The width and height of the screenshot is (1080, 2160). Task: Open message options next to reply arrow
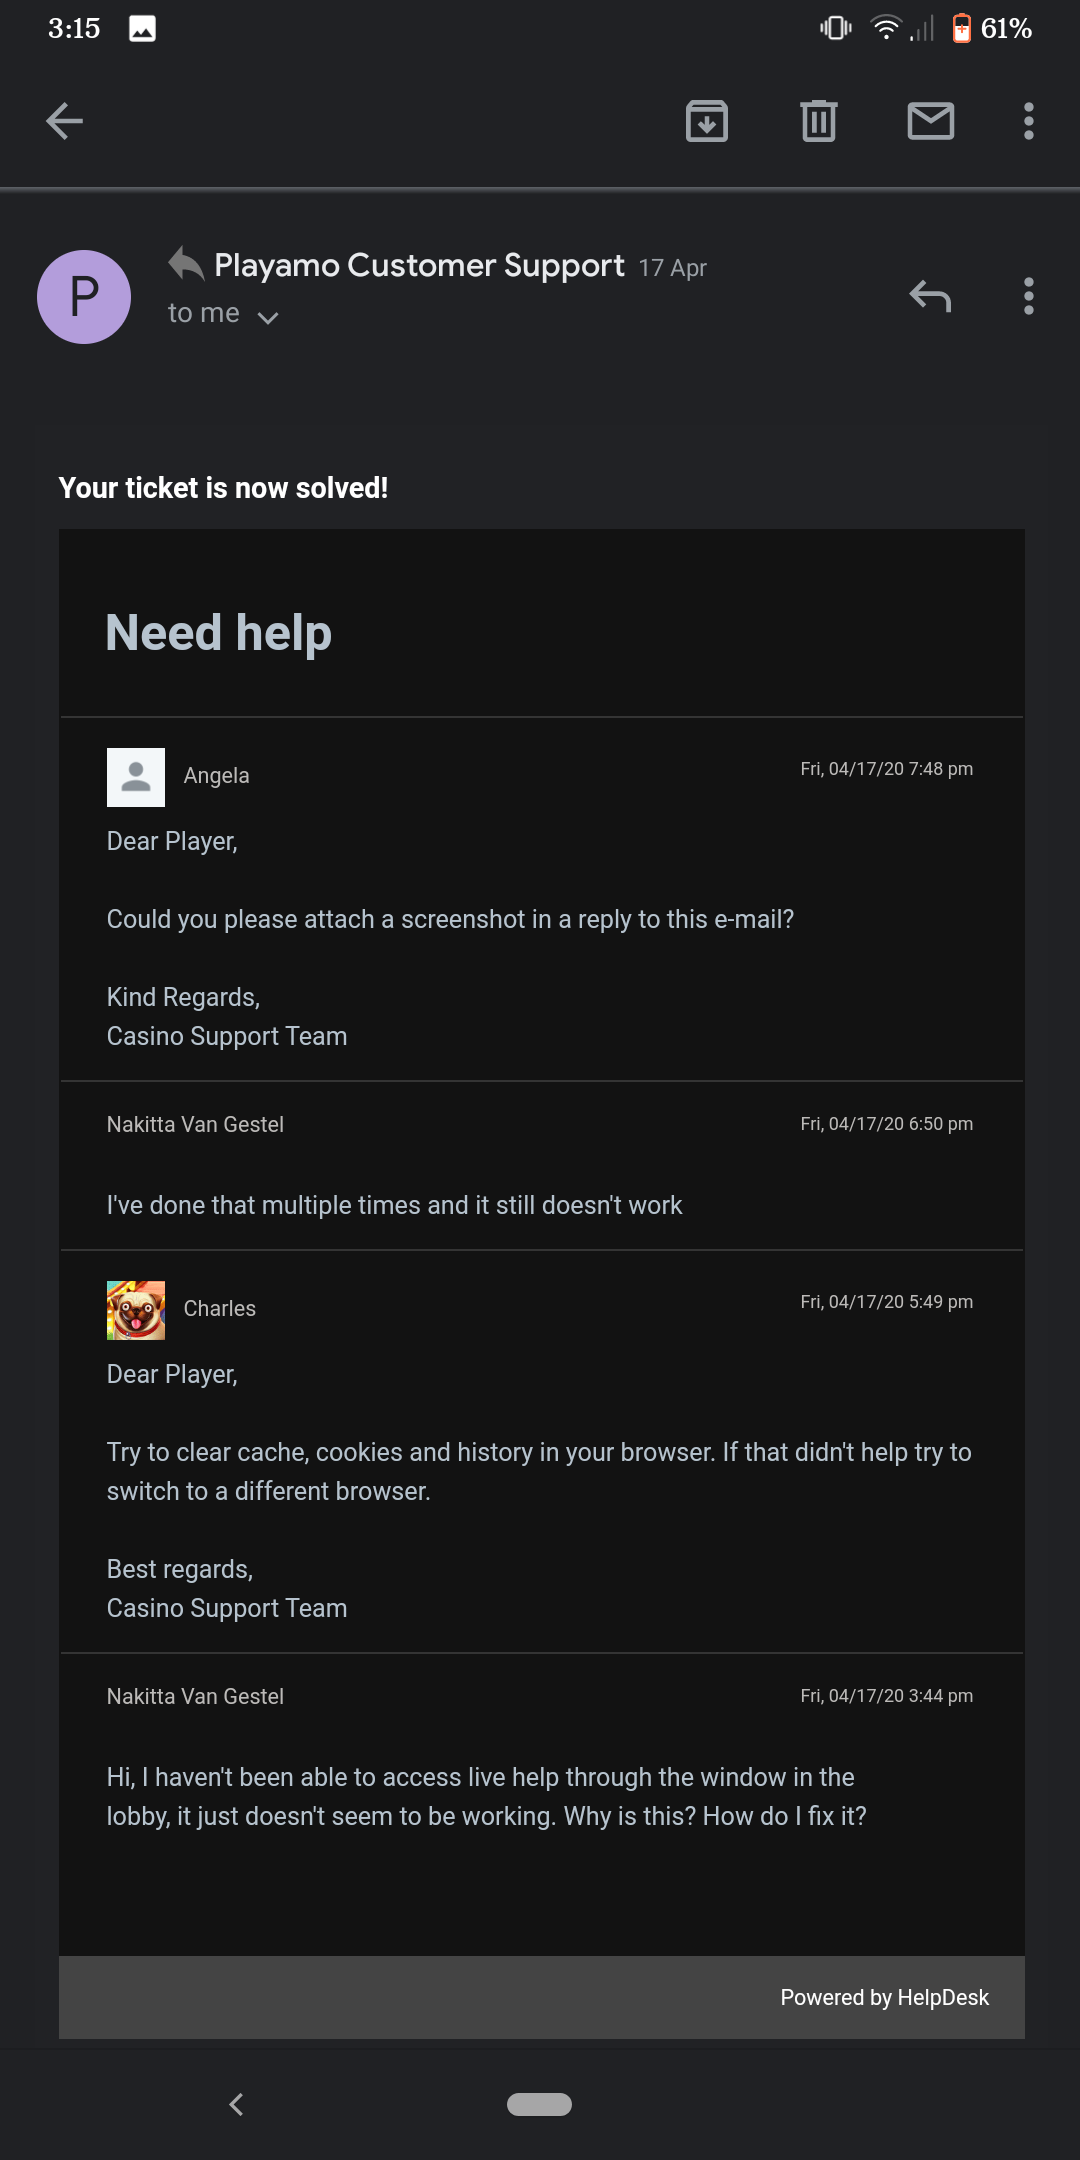coord(1028,296)
